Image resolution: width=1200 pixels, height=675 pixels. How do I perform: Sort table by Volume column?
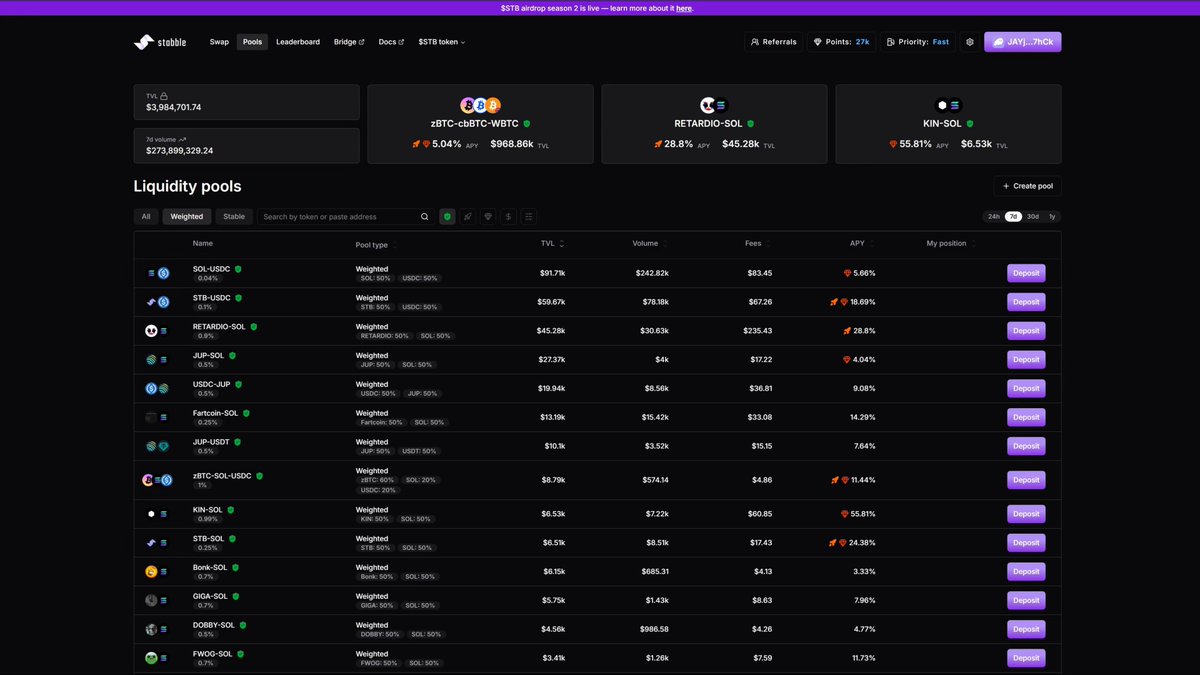[x=649, y=244]
